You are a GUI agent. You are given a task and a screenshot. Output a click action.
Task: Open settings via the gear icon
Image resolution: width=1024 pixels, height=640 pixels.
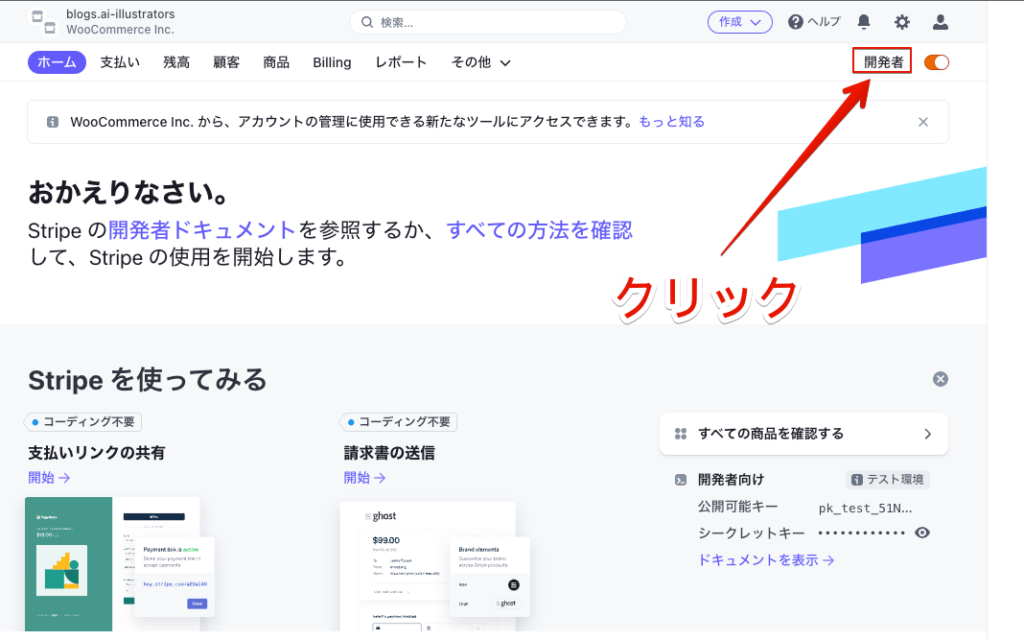[x=902, y=22]
